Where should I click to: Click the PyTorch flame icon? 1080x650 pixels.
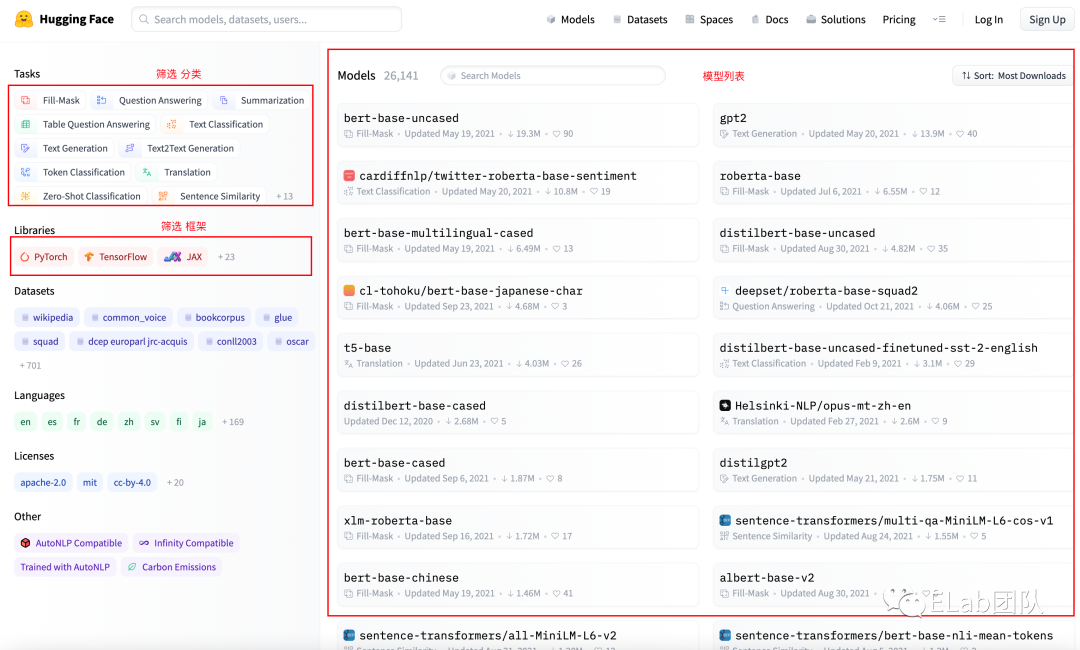pyautogui.click(x=25, y=257)
